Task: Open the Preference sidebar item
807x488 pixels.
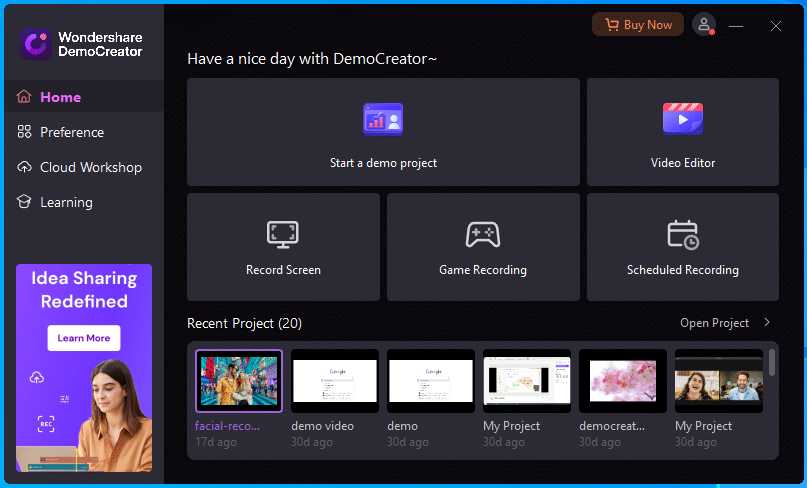Action: tap(71, 132)
